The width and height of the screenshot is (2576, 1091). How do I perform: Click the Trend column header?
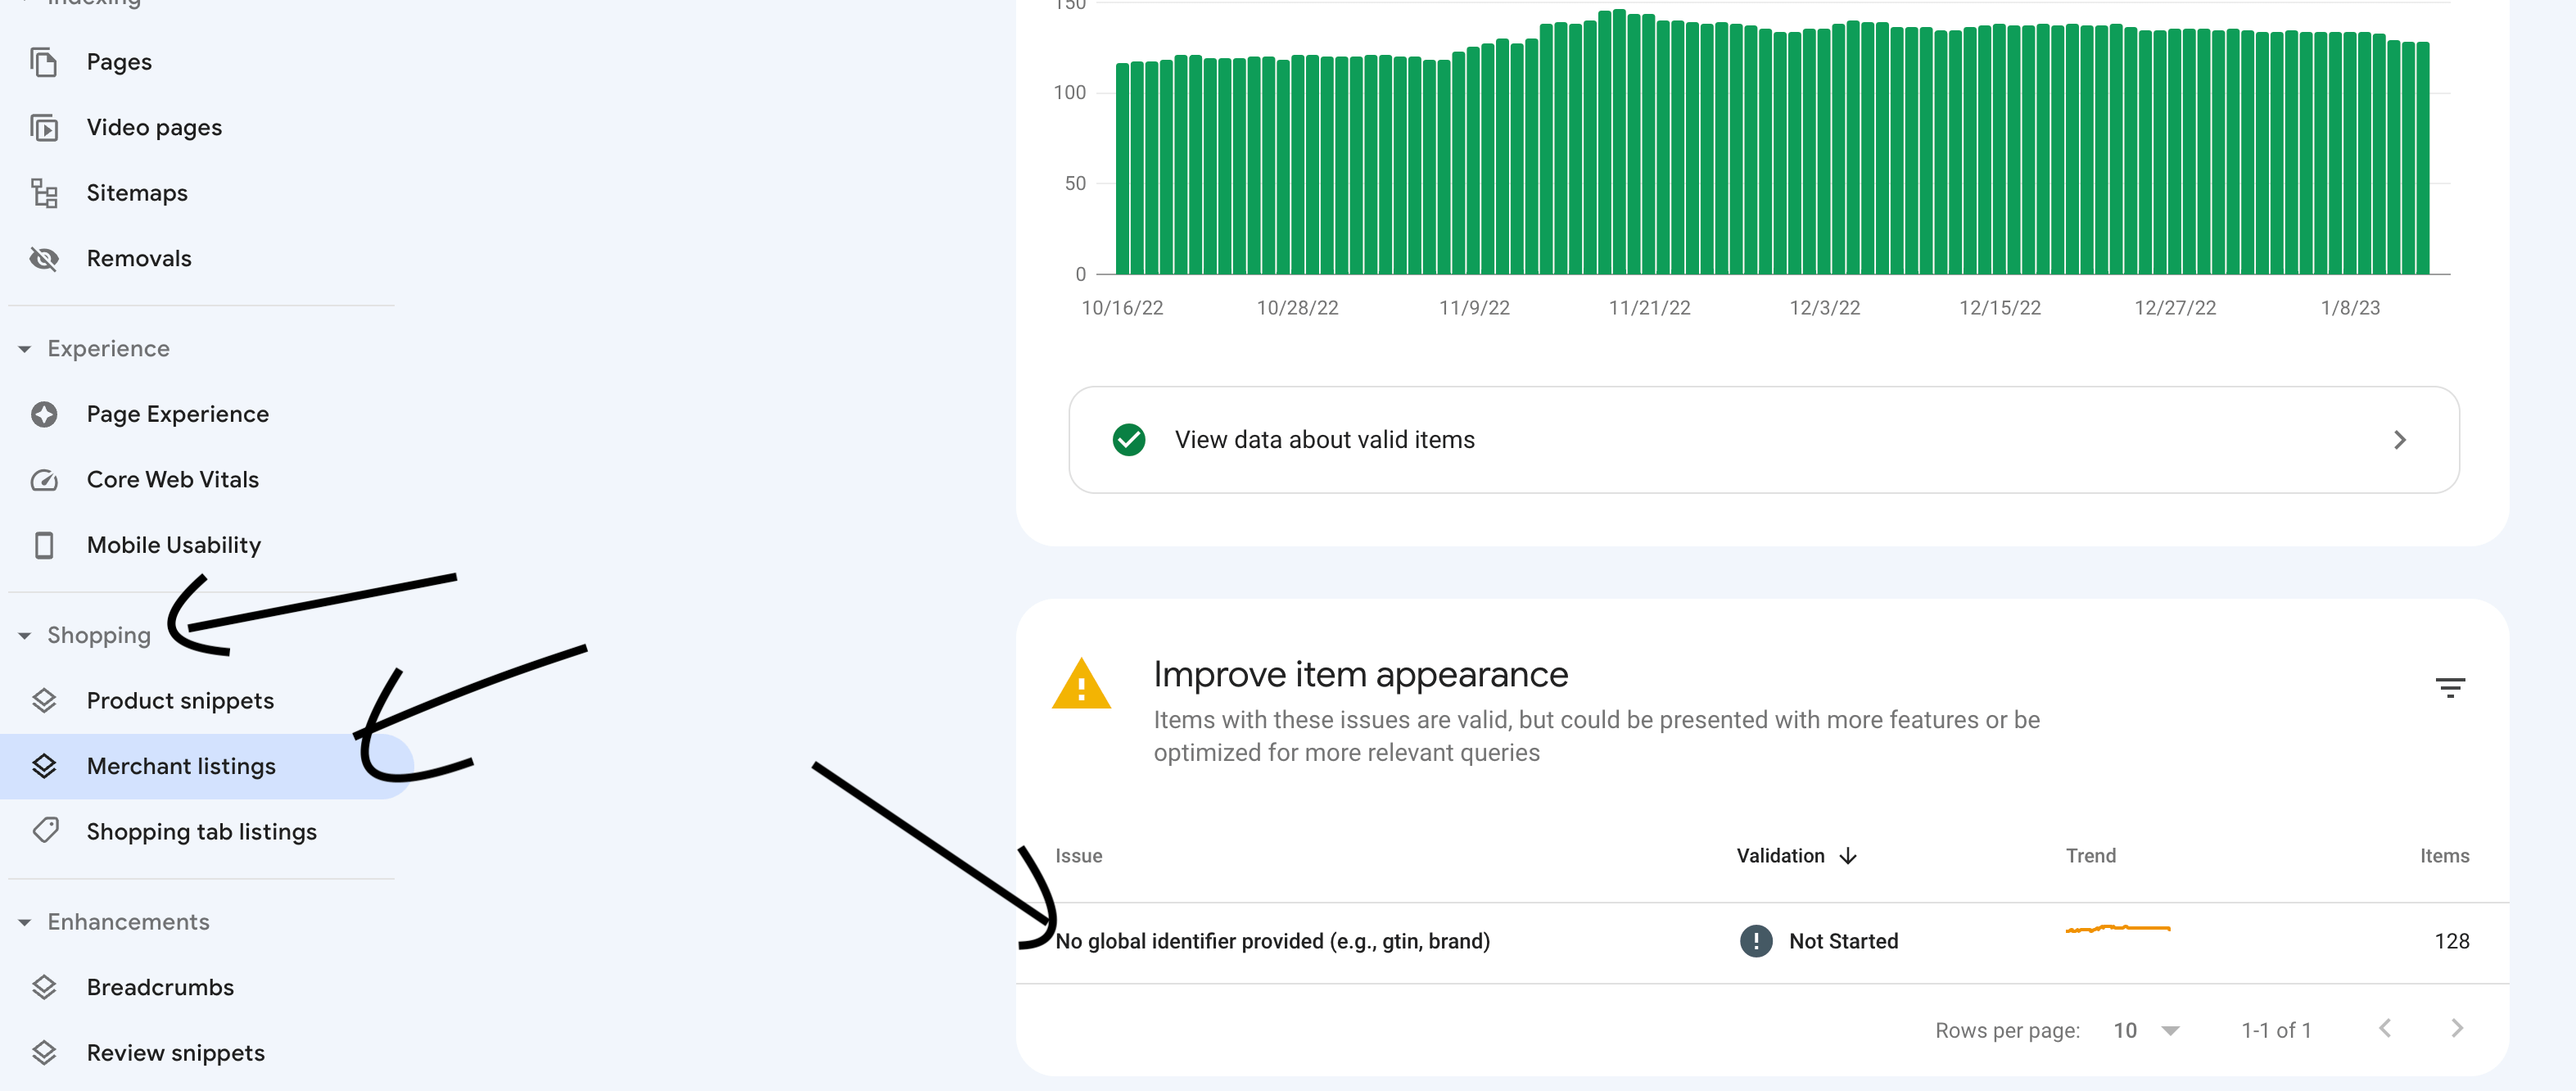point(2091,856)
